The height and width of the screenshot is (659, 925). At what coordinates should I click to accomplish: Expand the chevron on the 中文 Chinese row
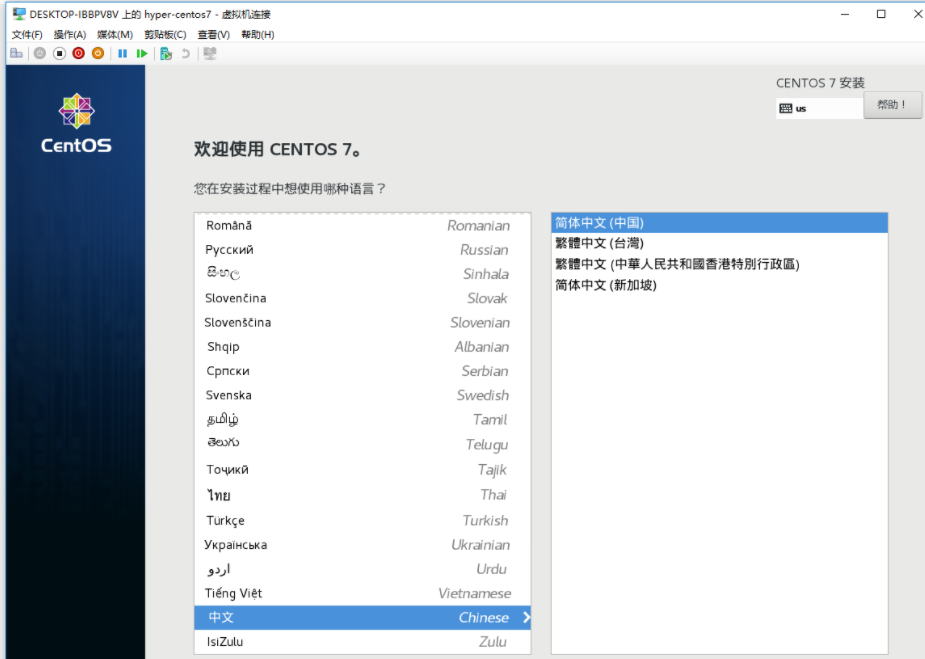pyautogui.click(x=526, y=618)
